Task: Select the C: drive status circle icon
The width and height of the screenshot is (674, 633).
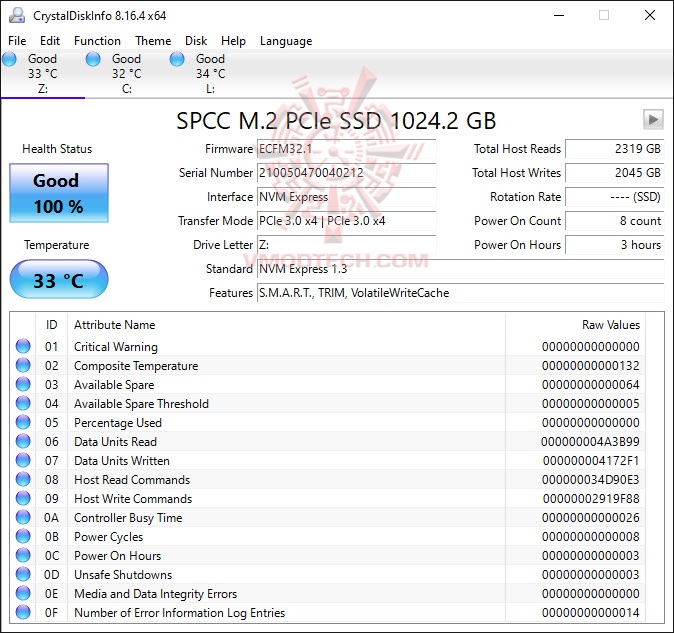Action: point(93,59)
